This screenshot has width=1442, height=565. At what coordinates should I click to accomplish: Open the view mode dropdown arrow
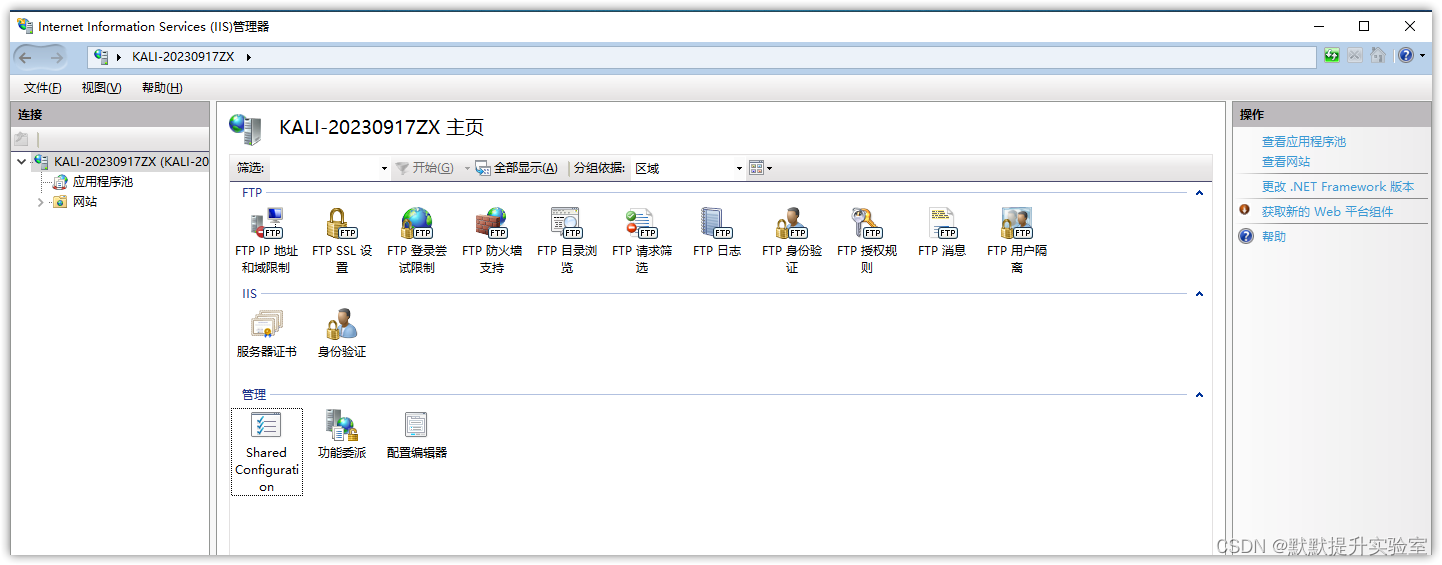tap(769, 169)
